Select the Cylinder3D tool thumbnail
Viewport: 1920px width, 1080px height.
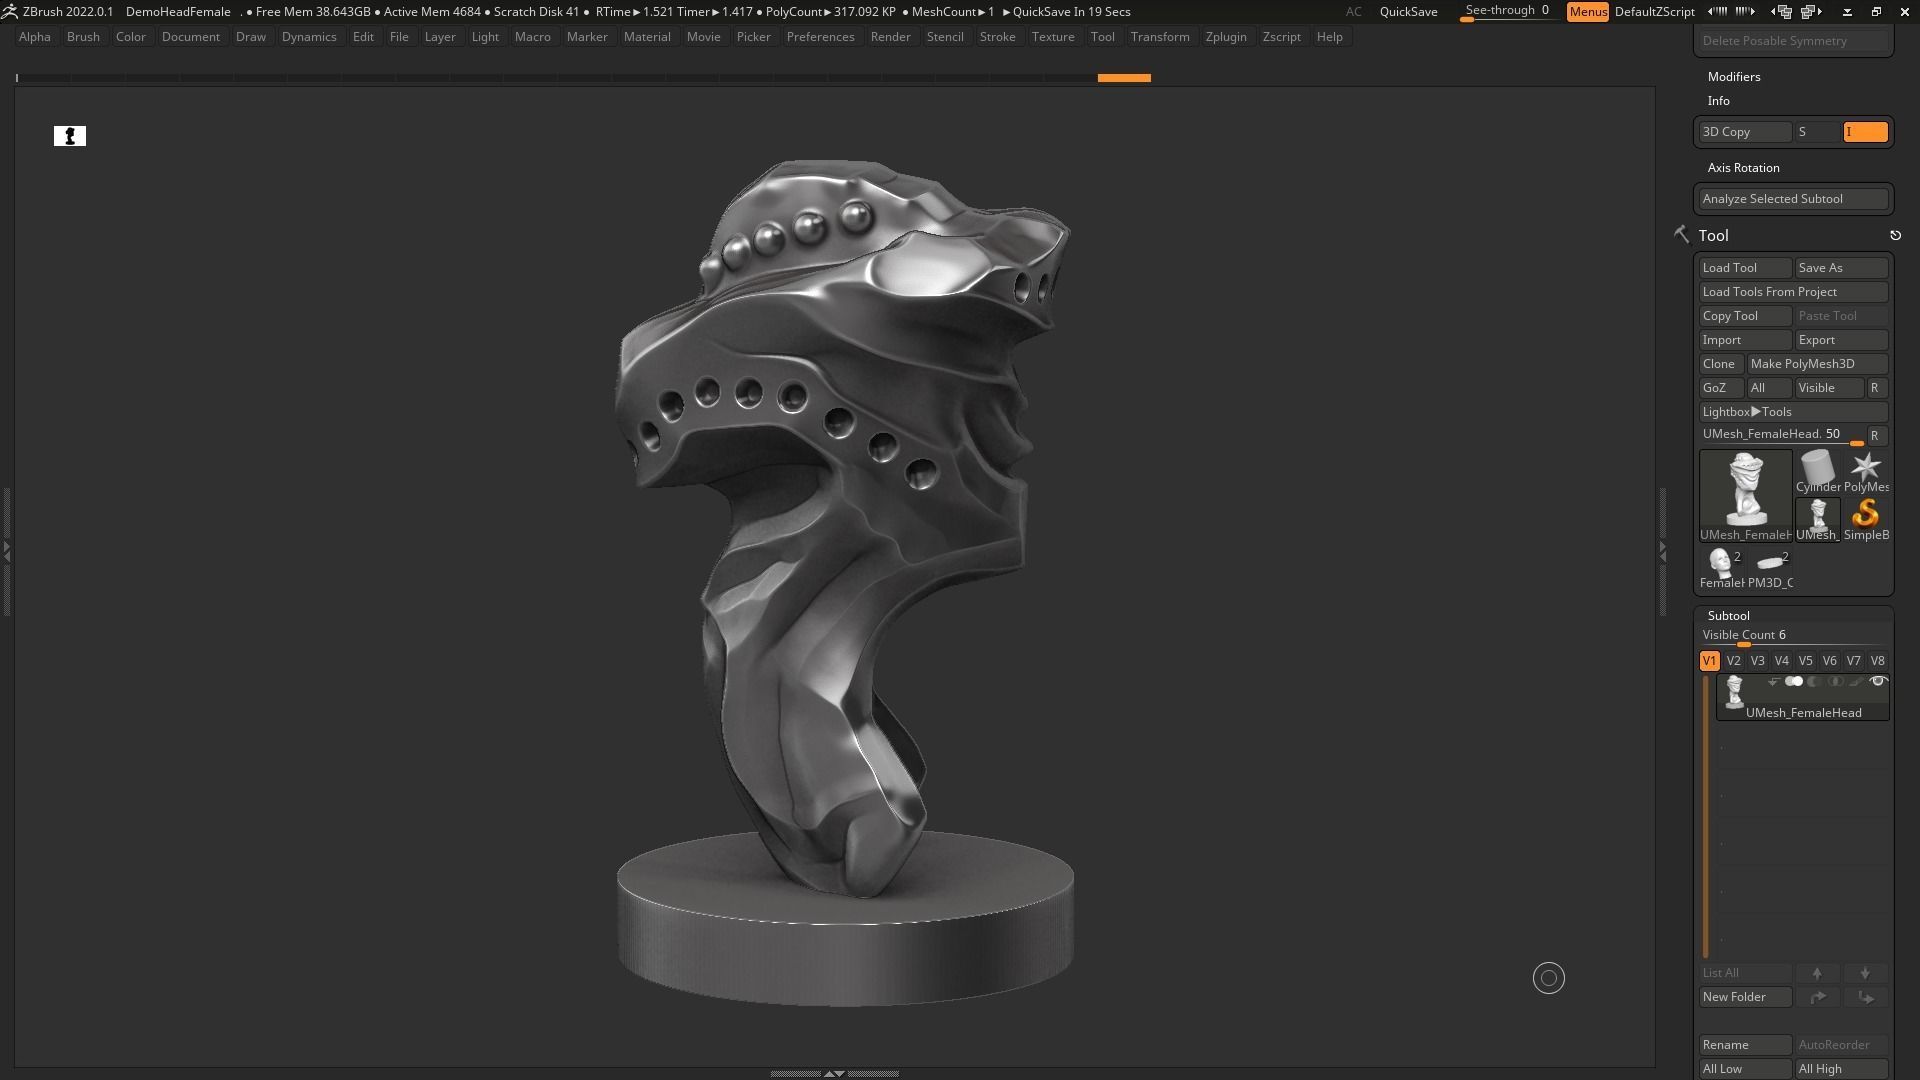tap(1817, 471)
